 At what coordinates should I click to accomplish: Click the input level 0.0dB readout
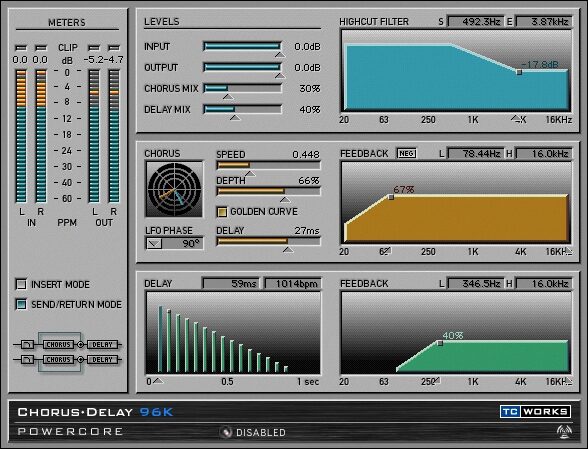[x=307, y=47]
